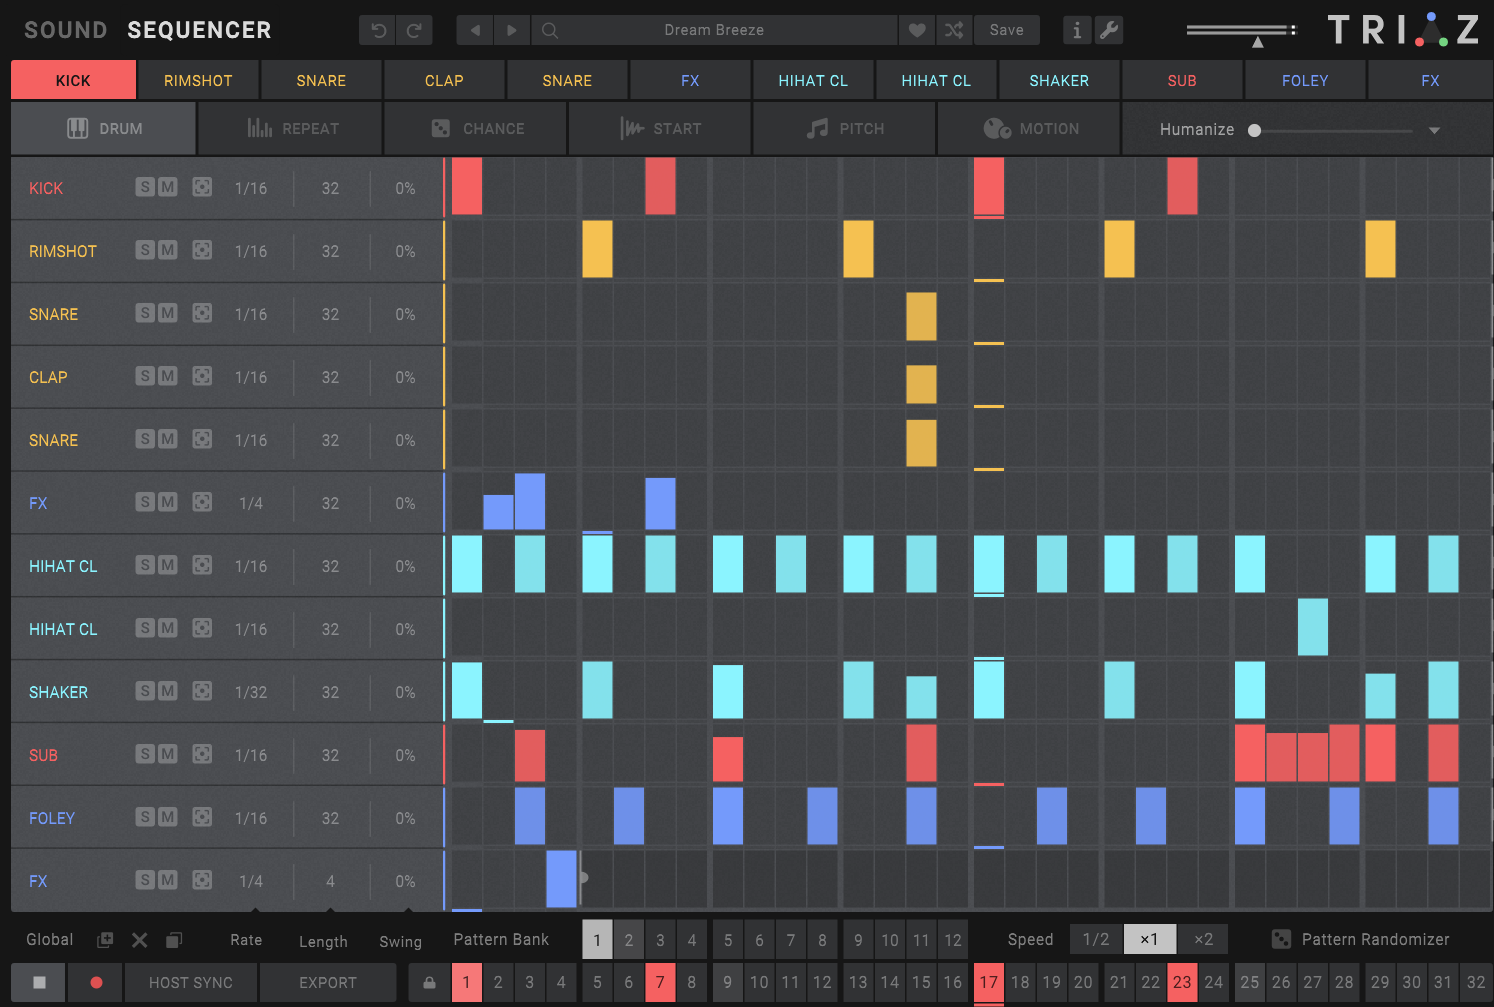The height and width of the screenshot is (1007, 1494).
Task: Randomize the KICK lane dice icon
Action: click(x=202, y=187)
